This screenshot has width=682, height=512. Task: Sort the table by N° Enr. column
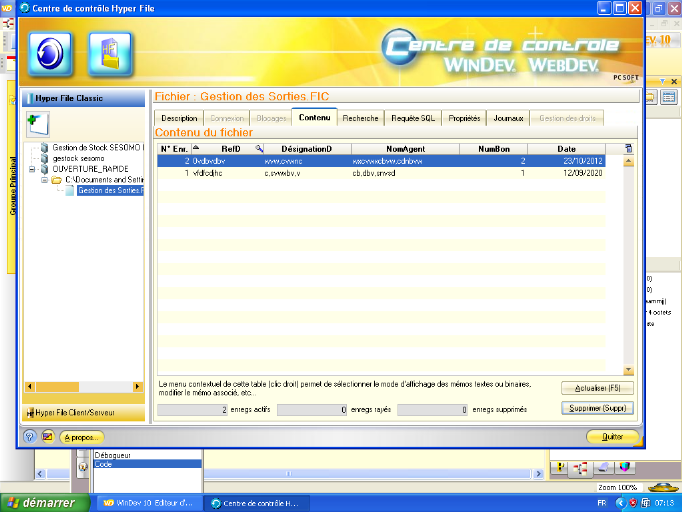point(174,149)
